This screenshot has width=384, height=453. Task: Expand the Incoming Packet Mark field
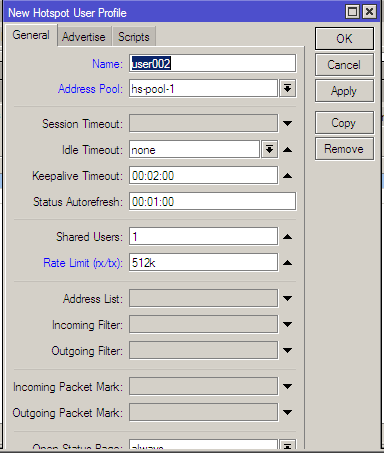point(287,386)
